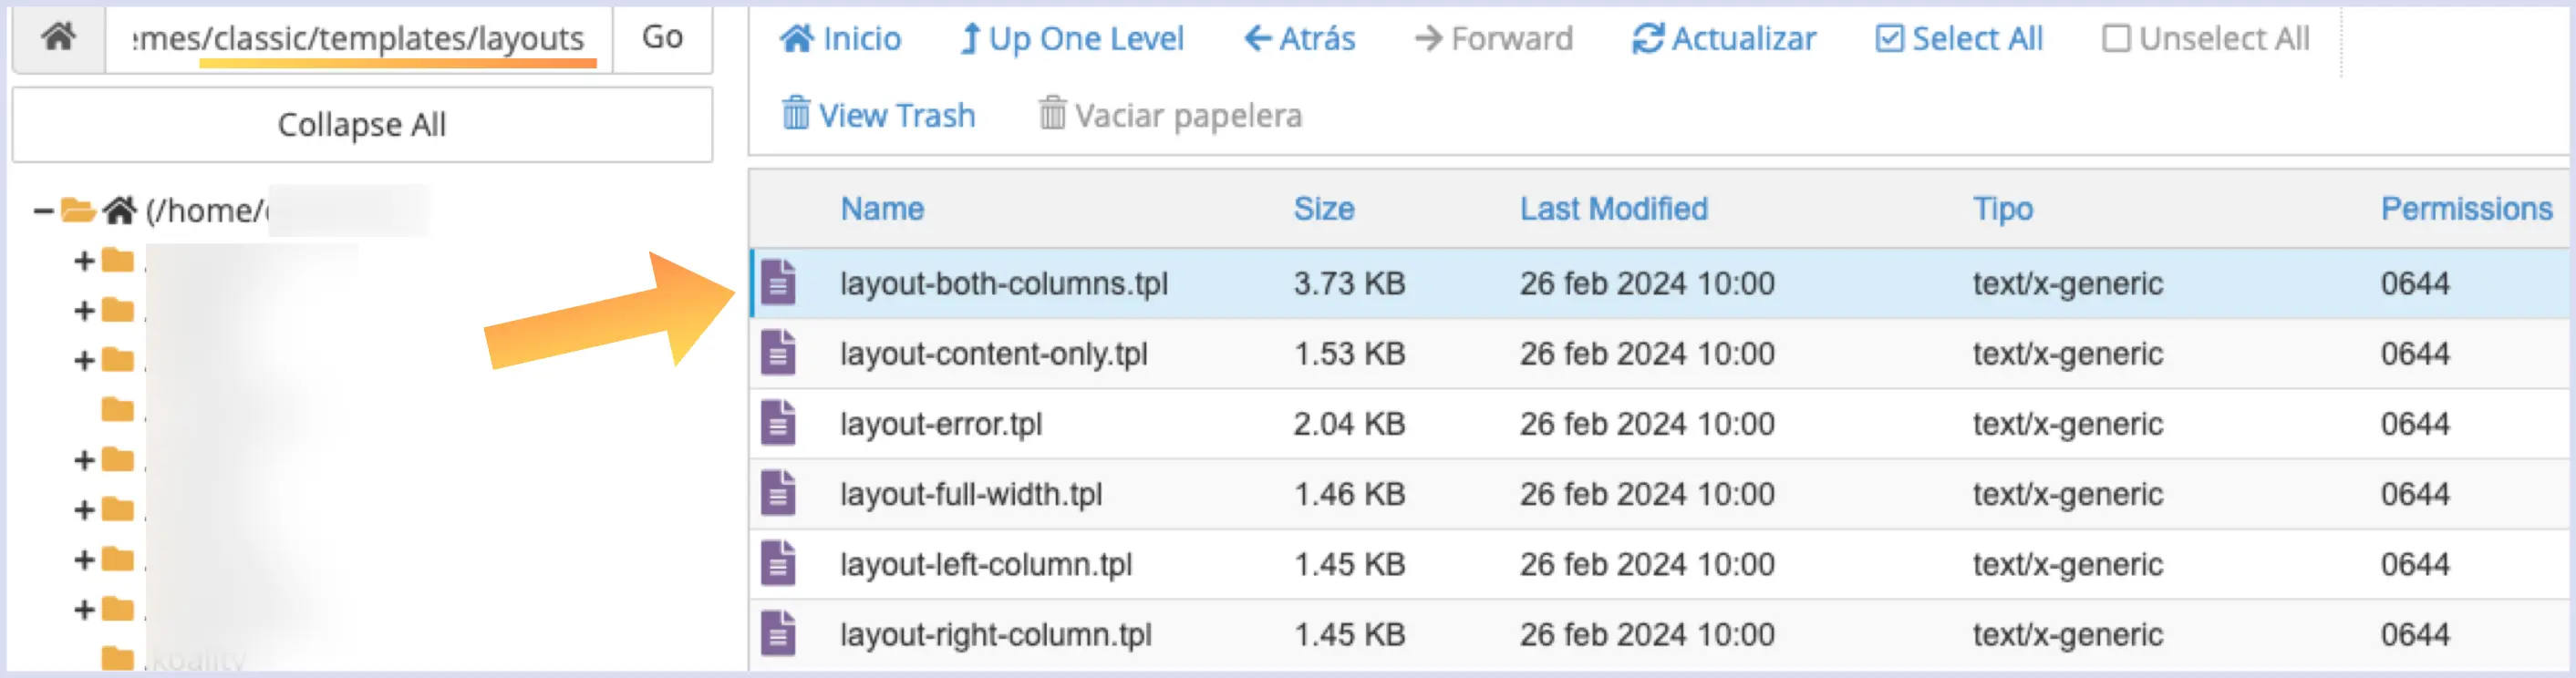Expand the last plus folder in tree

point(85,610)
